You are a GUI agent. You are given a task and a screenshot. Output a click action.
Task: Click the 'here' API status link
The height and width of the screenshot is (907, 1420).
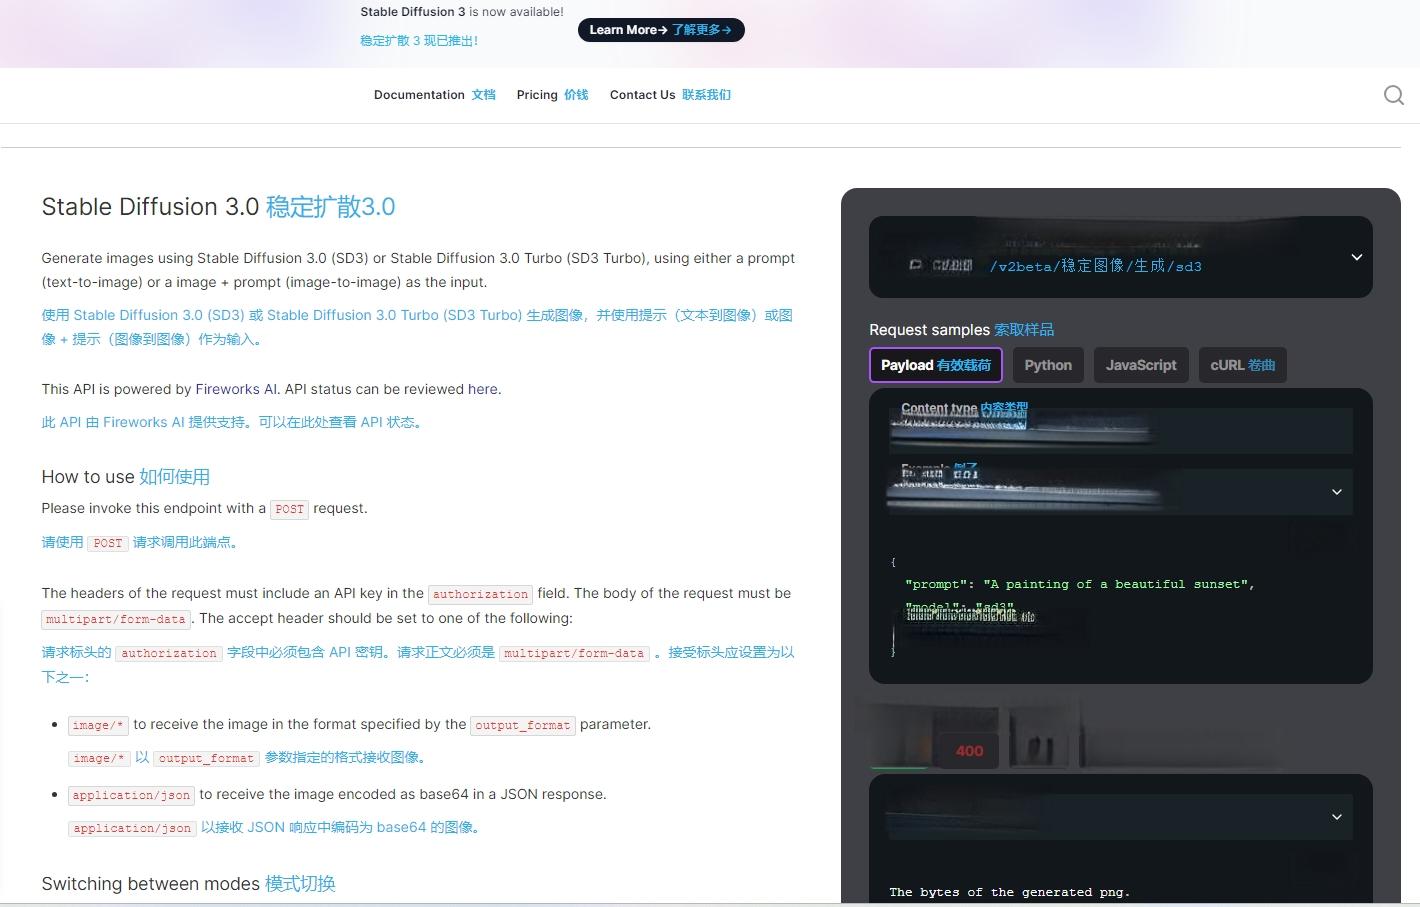pyautogui.click(x=482, y=389)
